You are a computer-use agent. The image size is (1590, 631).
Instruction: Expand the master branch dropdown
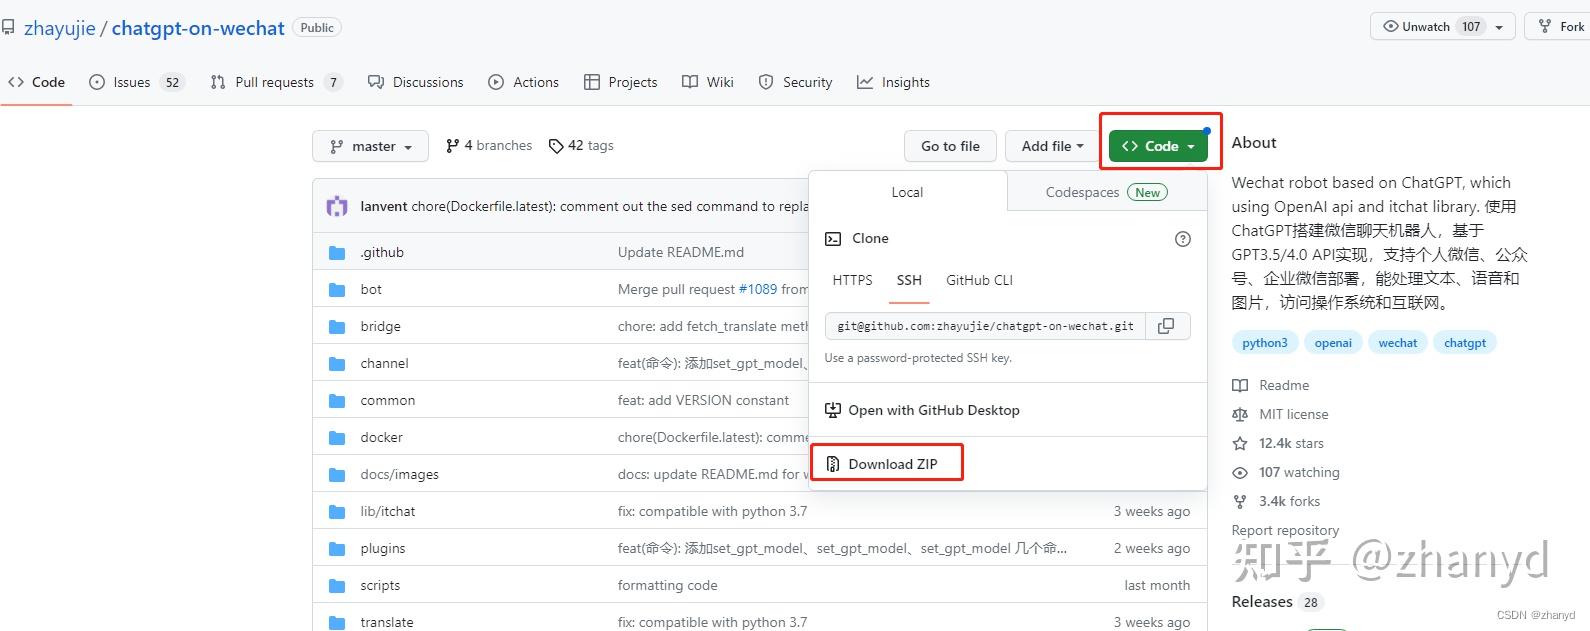(370, 146)
